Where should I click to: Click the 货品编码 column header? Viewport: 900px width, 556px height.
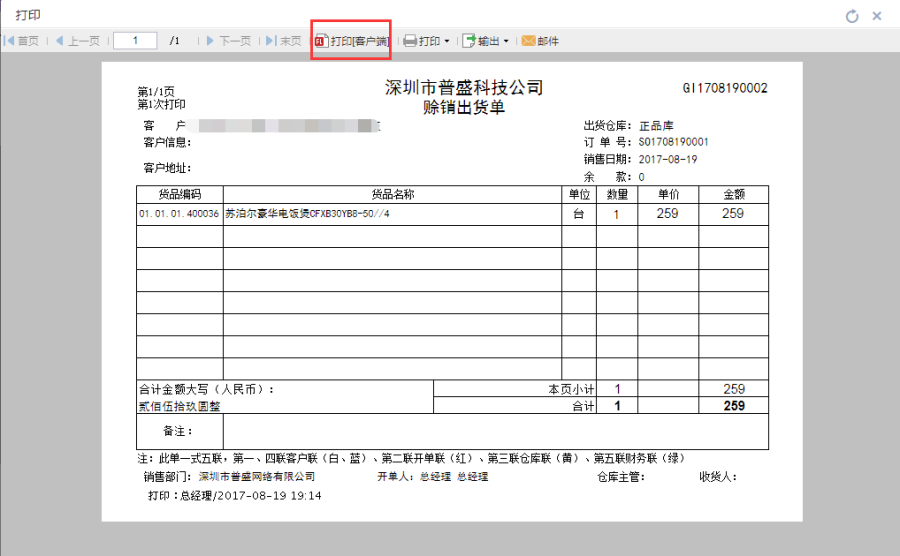click(x=180, y=194)
